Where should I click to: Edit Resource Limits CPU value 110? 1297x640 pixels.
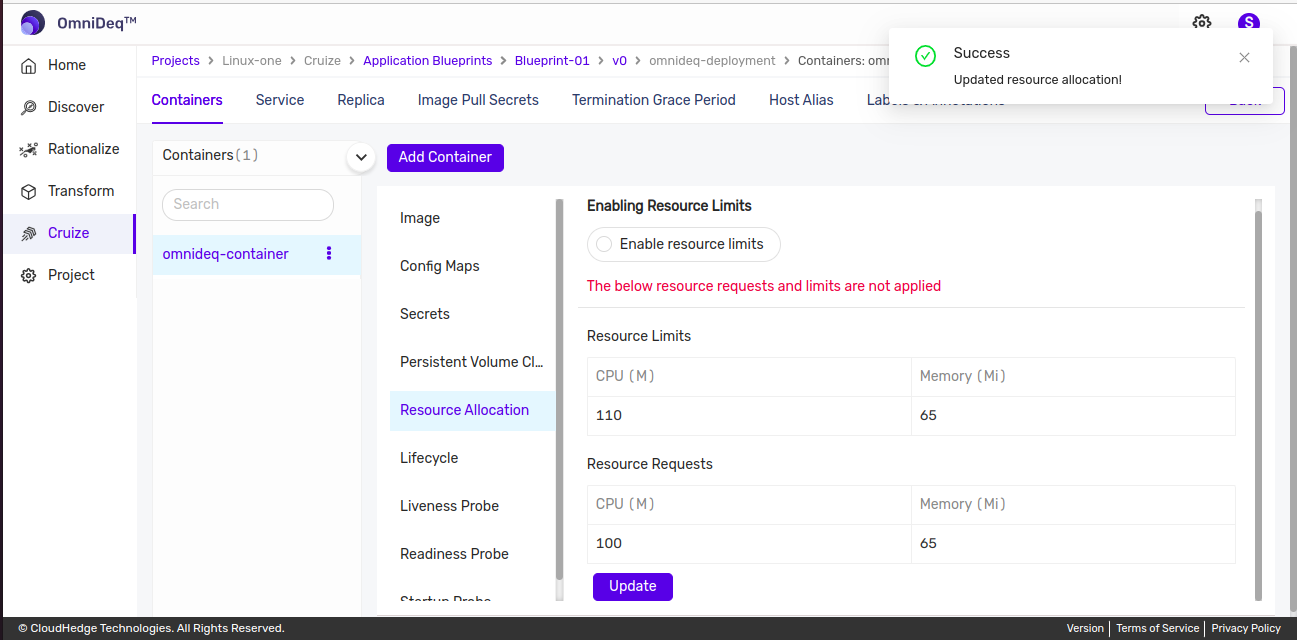click(749, 416)
